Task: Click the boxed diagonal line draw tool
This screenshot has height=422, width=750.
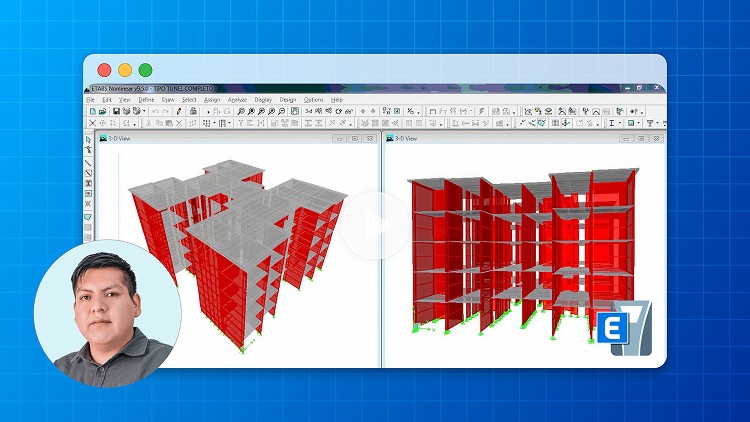Action: pyautogui.click(x=88, y=173)
